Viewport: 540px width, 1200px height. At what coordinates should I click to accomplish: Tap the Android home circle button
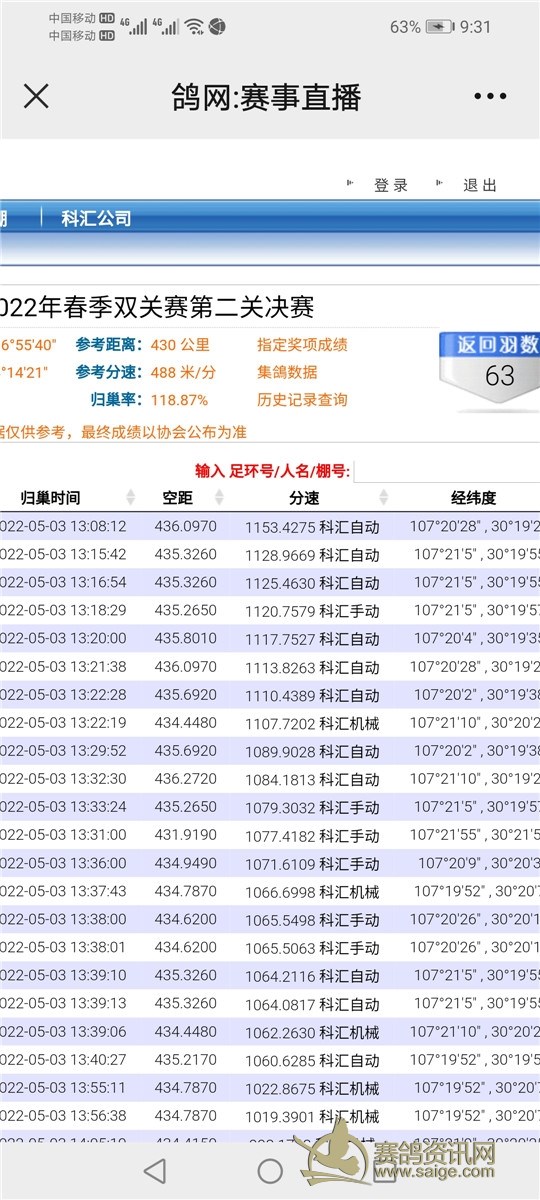point(270,1170)
